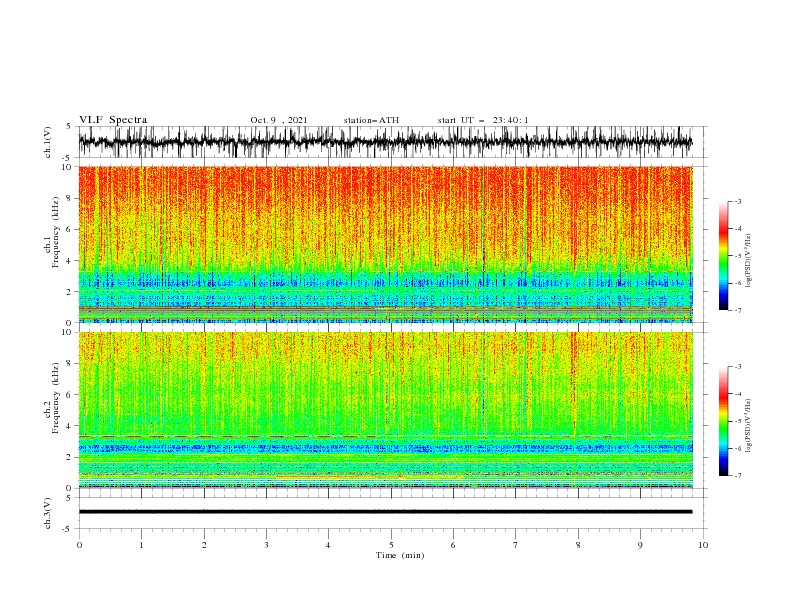
Task: Click the date text "Oct. 9 , 2021"
Action: (x=279, y=120)
